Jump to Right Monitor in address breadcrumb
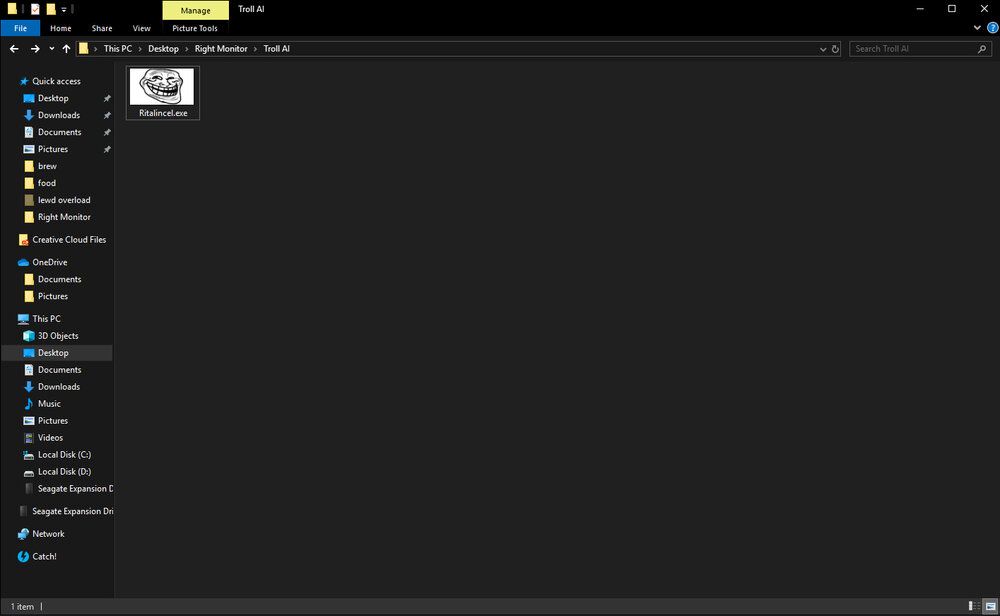This screenshot has height=616, width=1000. pos(221,48)
